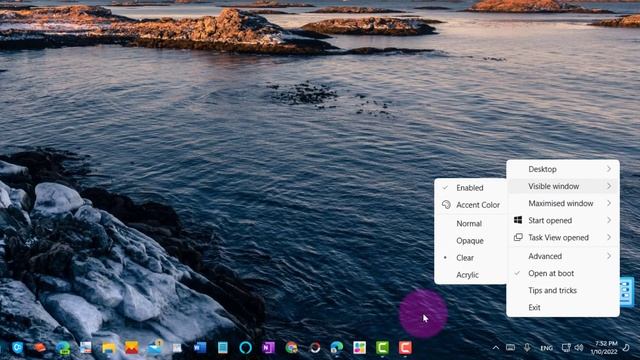Screen dimensions: 640x360
Task: Open Google Chrome from the taskbar
Action: [x=291, y=348]
